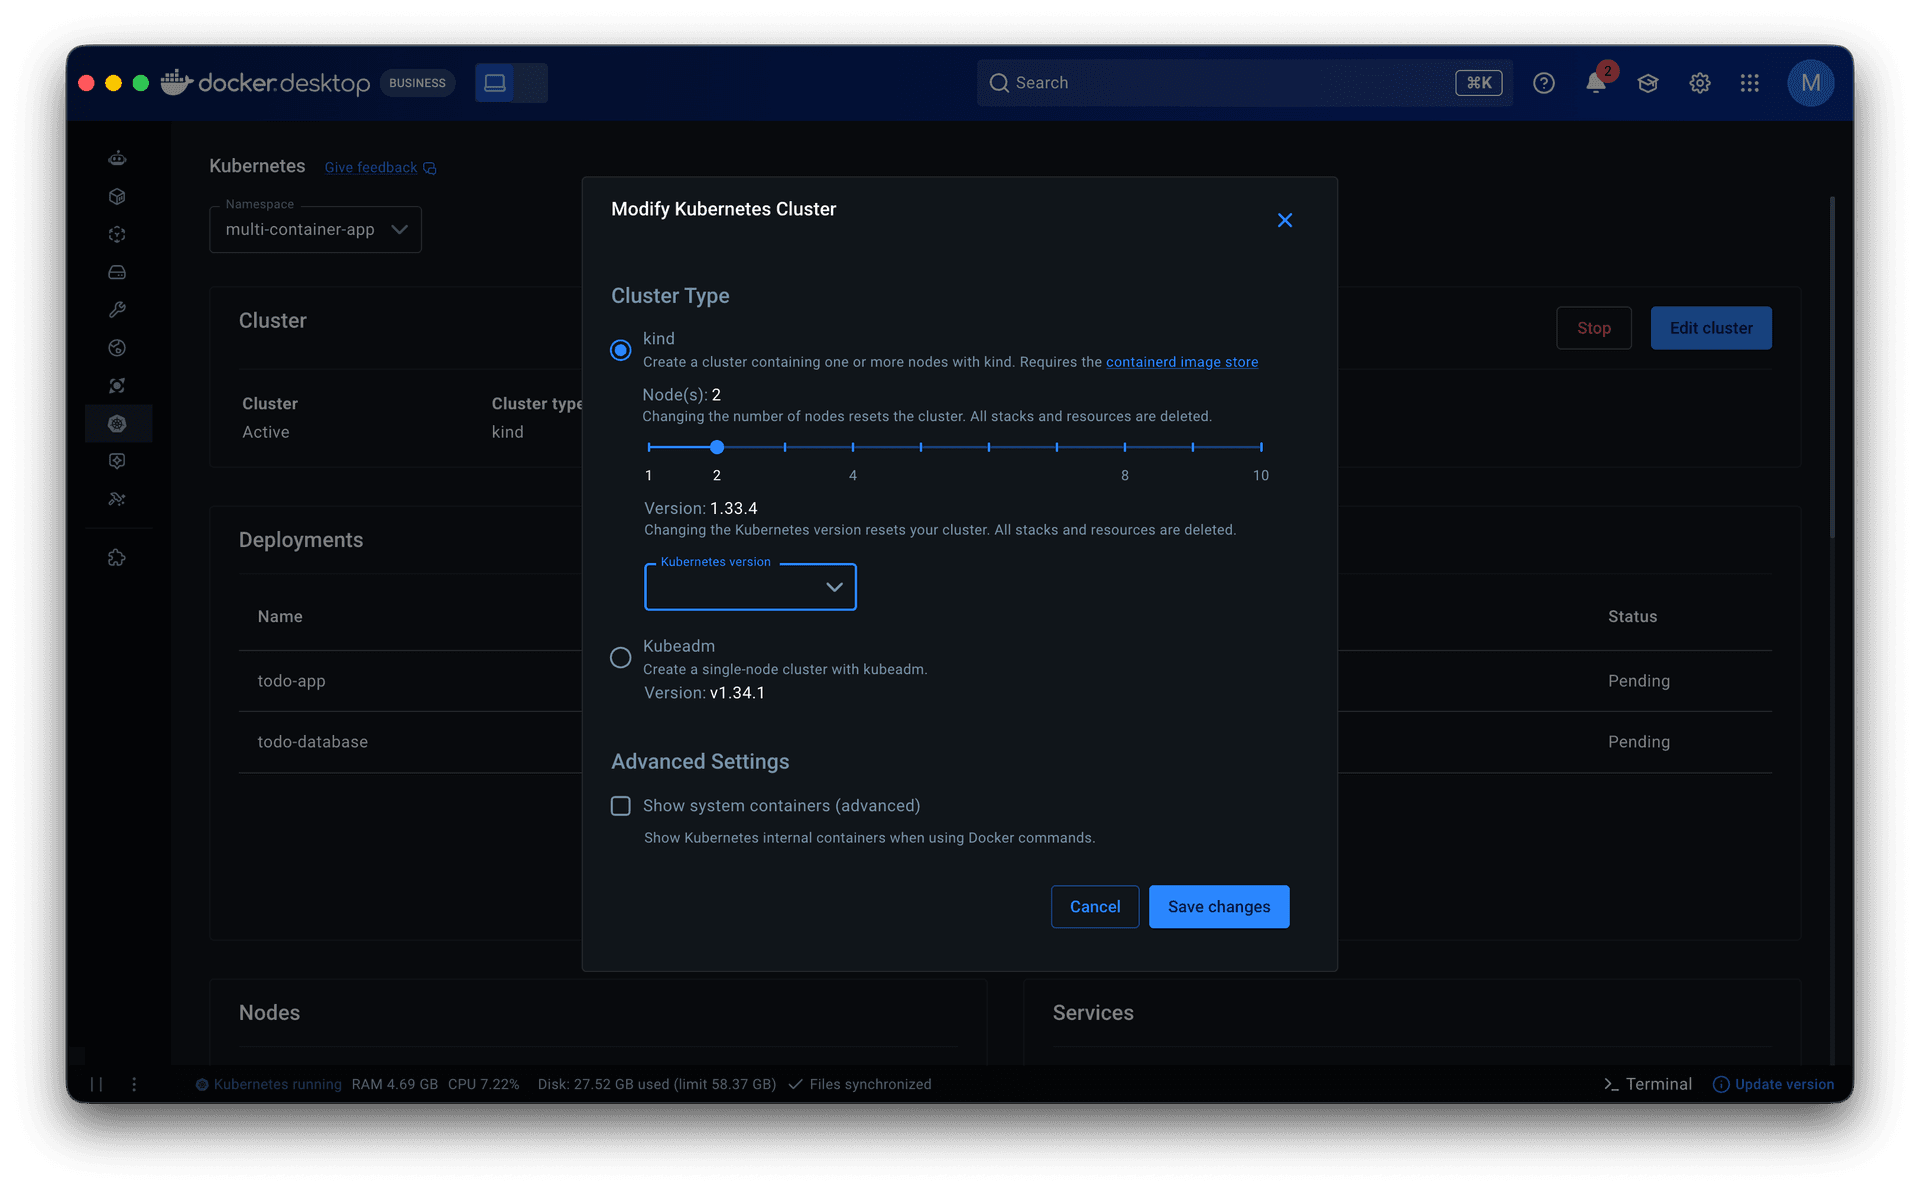
Task: Select the Kubeadm cluster type radio
Action: [x=621, y=657]
